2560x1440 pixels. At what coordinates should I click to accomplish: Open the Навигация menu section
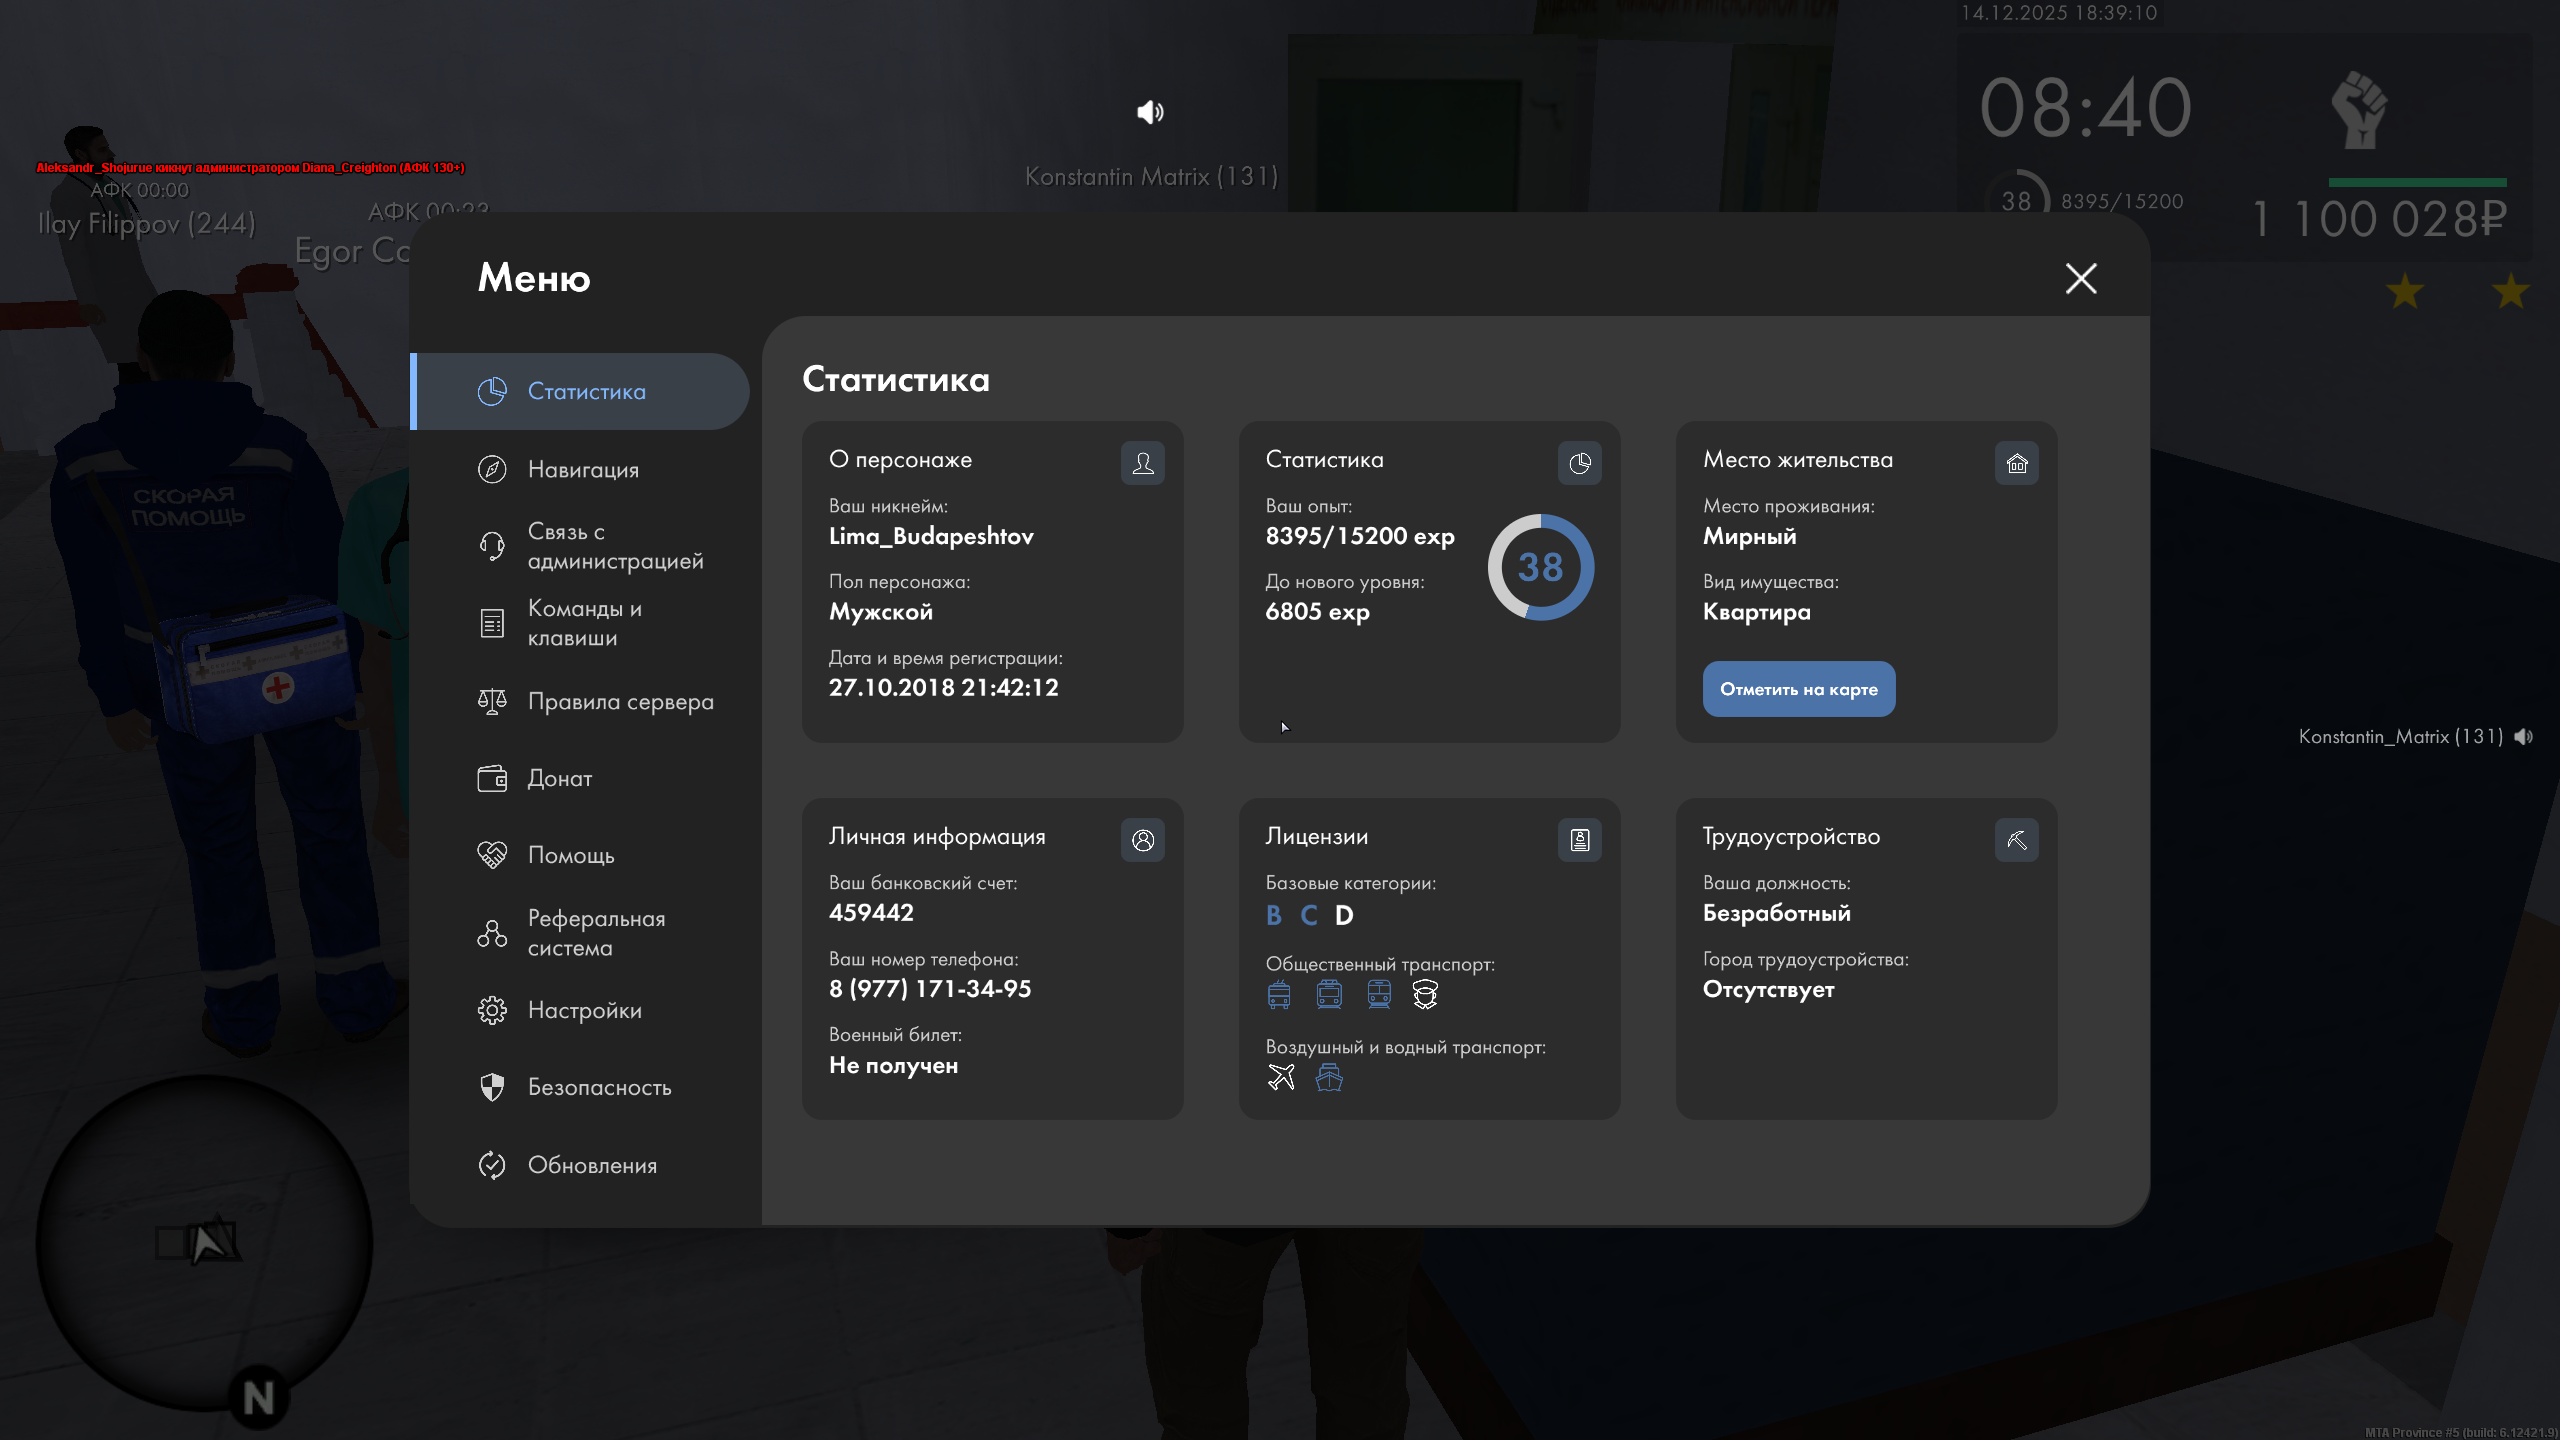583,469
